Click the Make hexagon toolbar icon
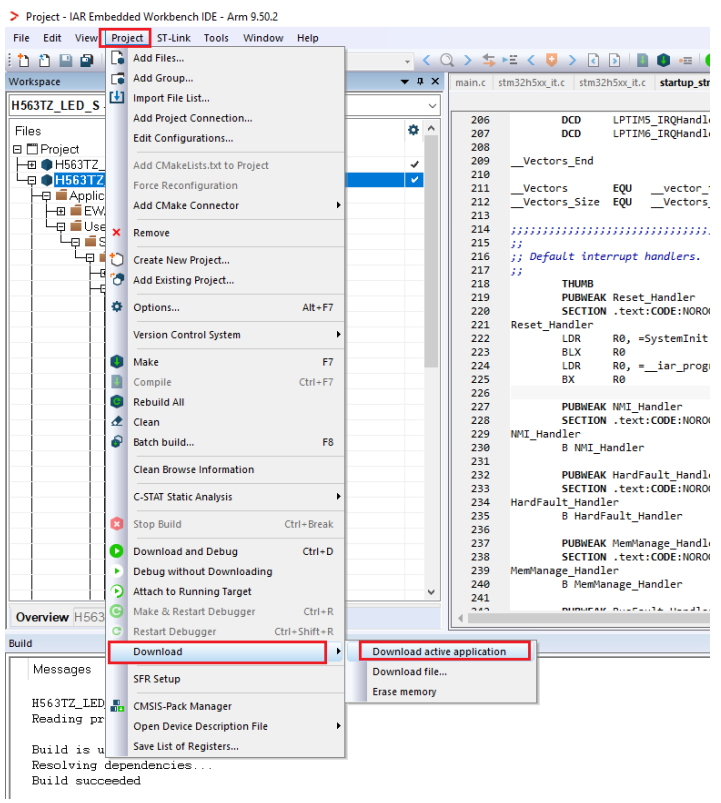This screenshot has height=803, width=721. [663, 60]
